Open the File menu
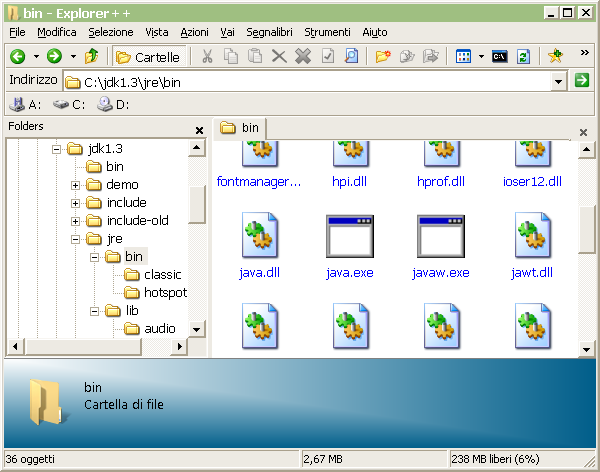This screenshot has height=472, width=600. pos(17,32)
